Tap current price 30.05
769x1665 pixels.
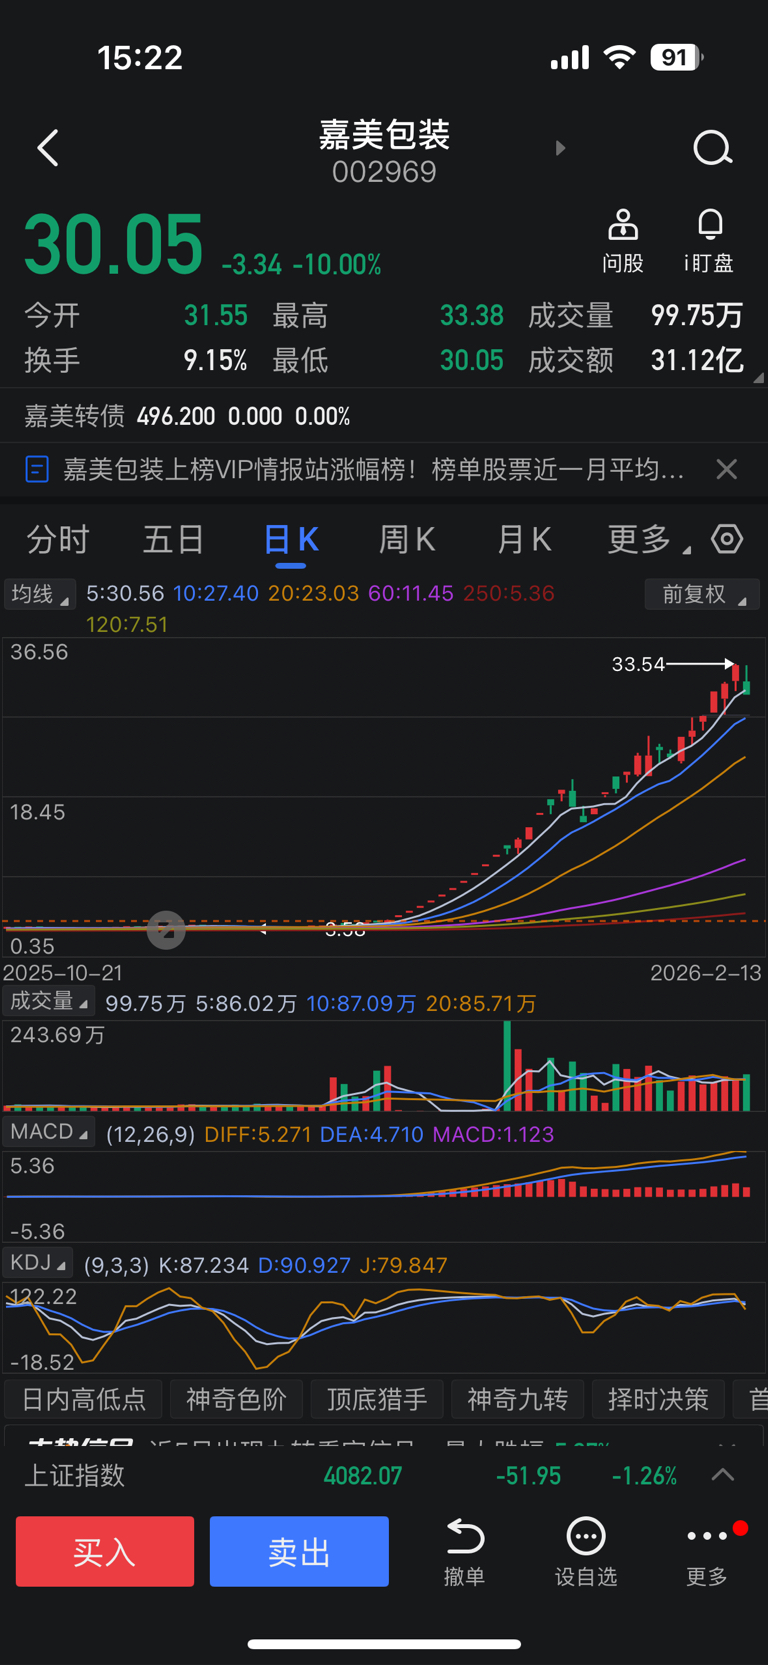click(x=113, y=245)
